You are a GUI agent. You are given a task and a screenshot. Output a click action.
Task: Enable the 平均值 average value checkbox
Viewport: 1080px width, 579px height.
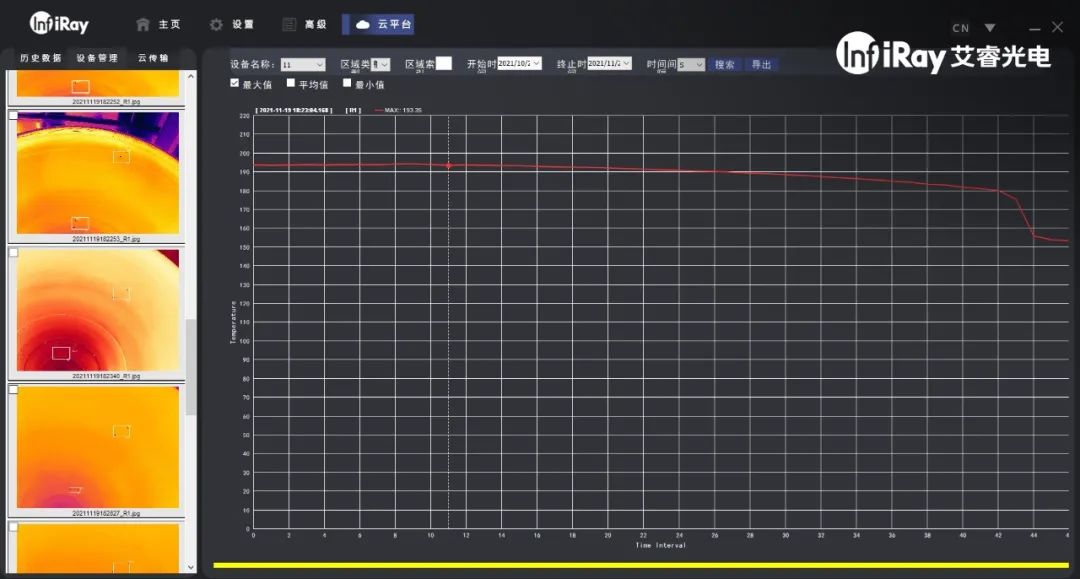(291, 84)
